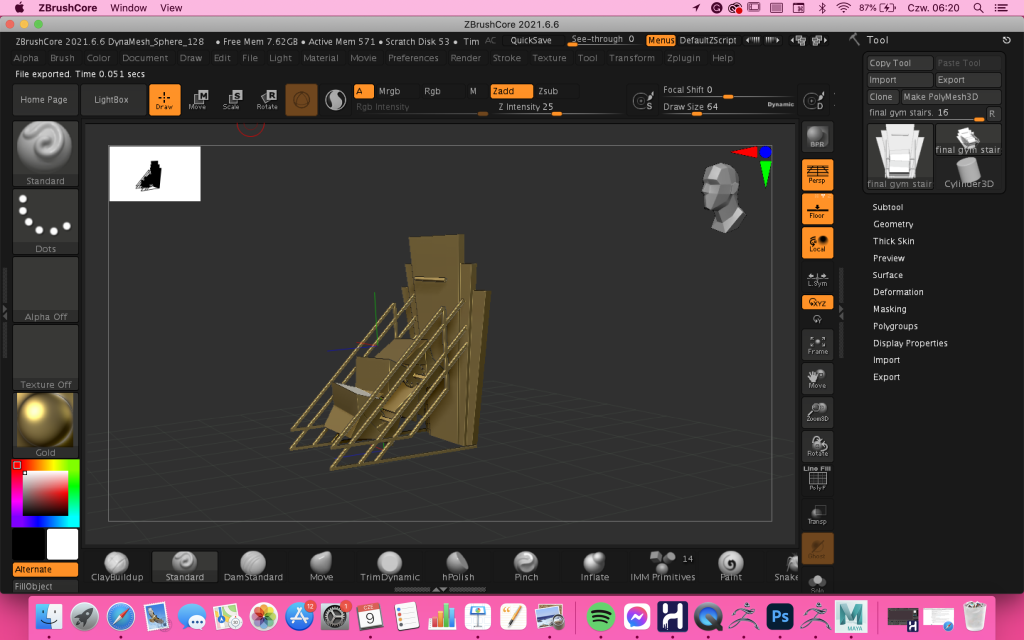Toggle PolyF polyframe display
The height and width of the screenshot is (640, 1024).
(x=817, y=480)
